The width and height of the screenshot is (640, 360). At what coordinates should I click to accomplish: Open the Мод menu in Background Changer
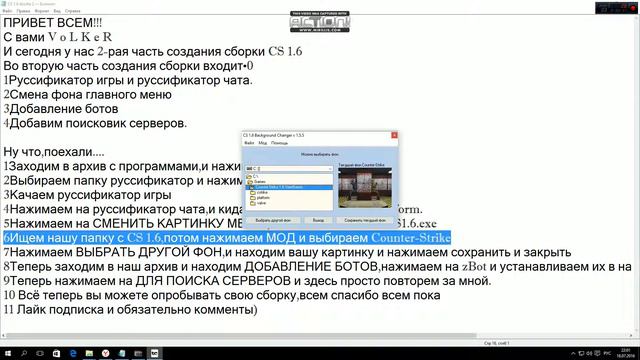tap(262, 143)
